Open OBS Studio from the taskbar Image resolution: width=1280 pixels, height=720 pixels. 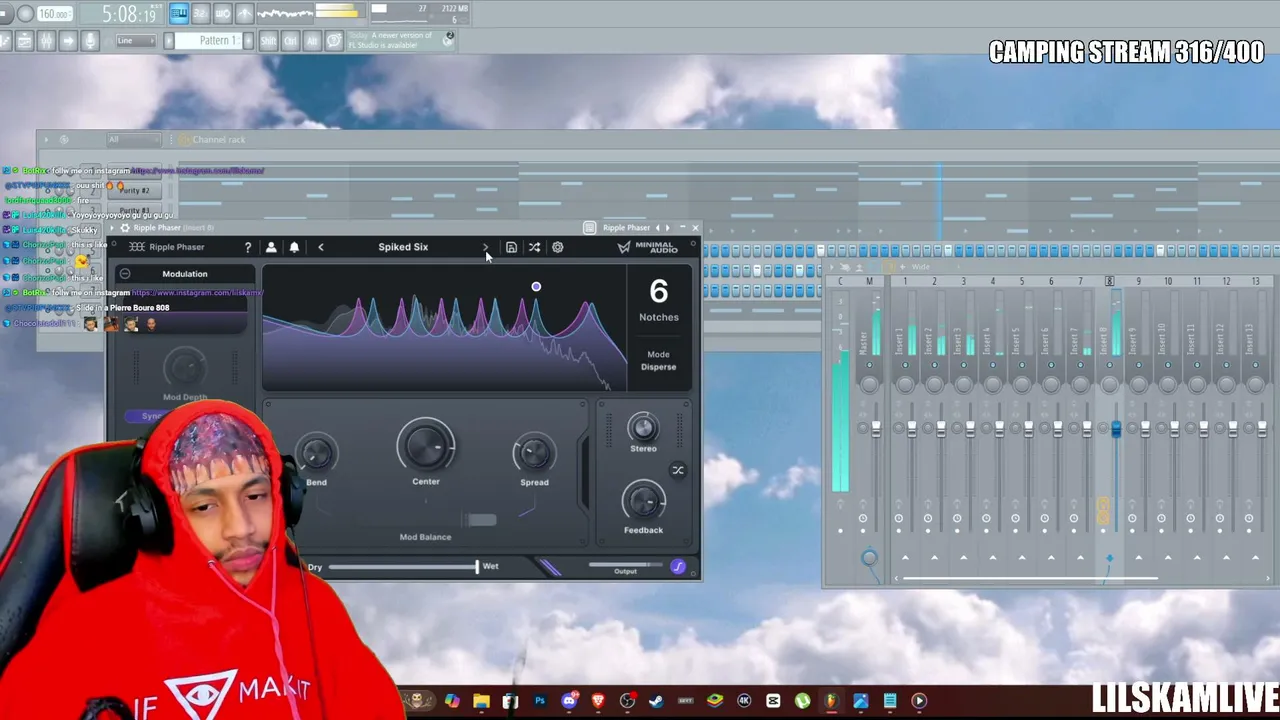coord(627,701)
